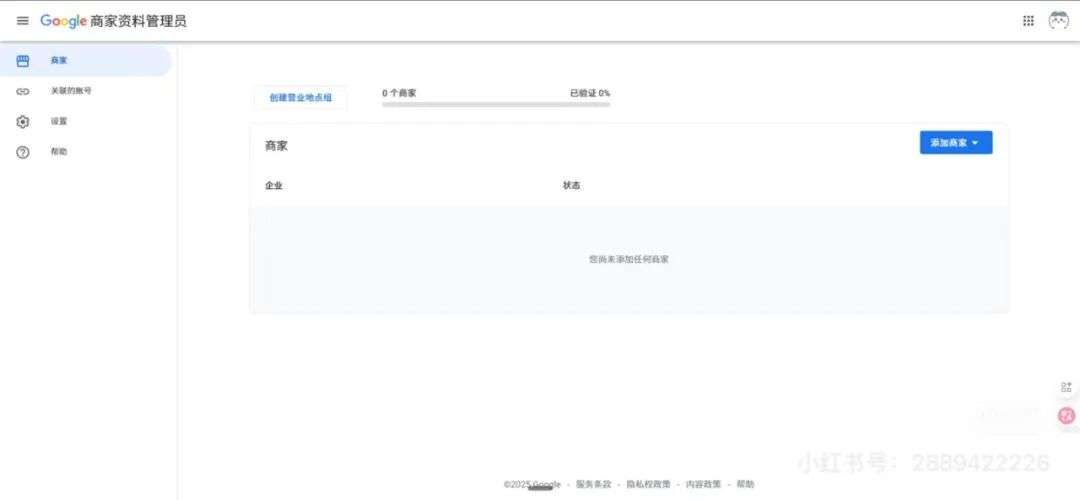Image resolution: width=1080 pixels, height=500 pixels.
Task: Click the 企业 column header
Action: (x=273, y=186)
